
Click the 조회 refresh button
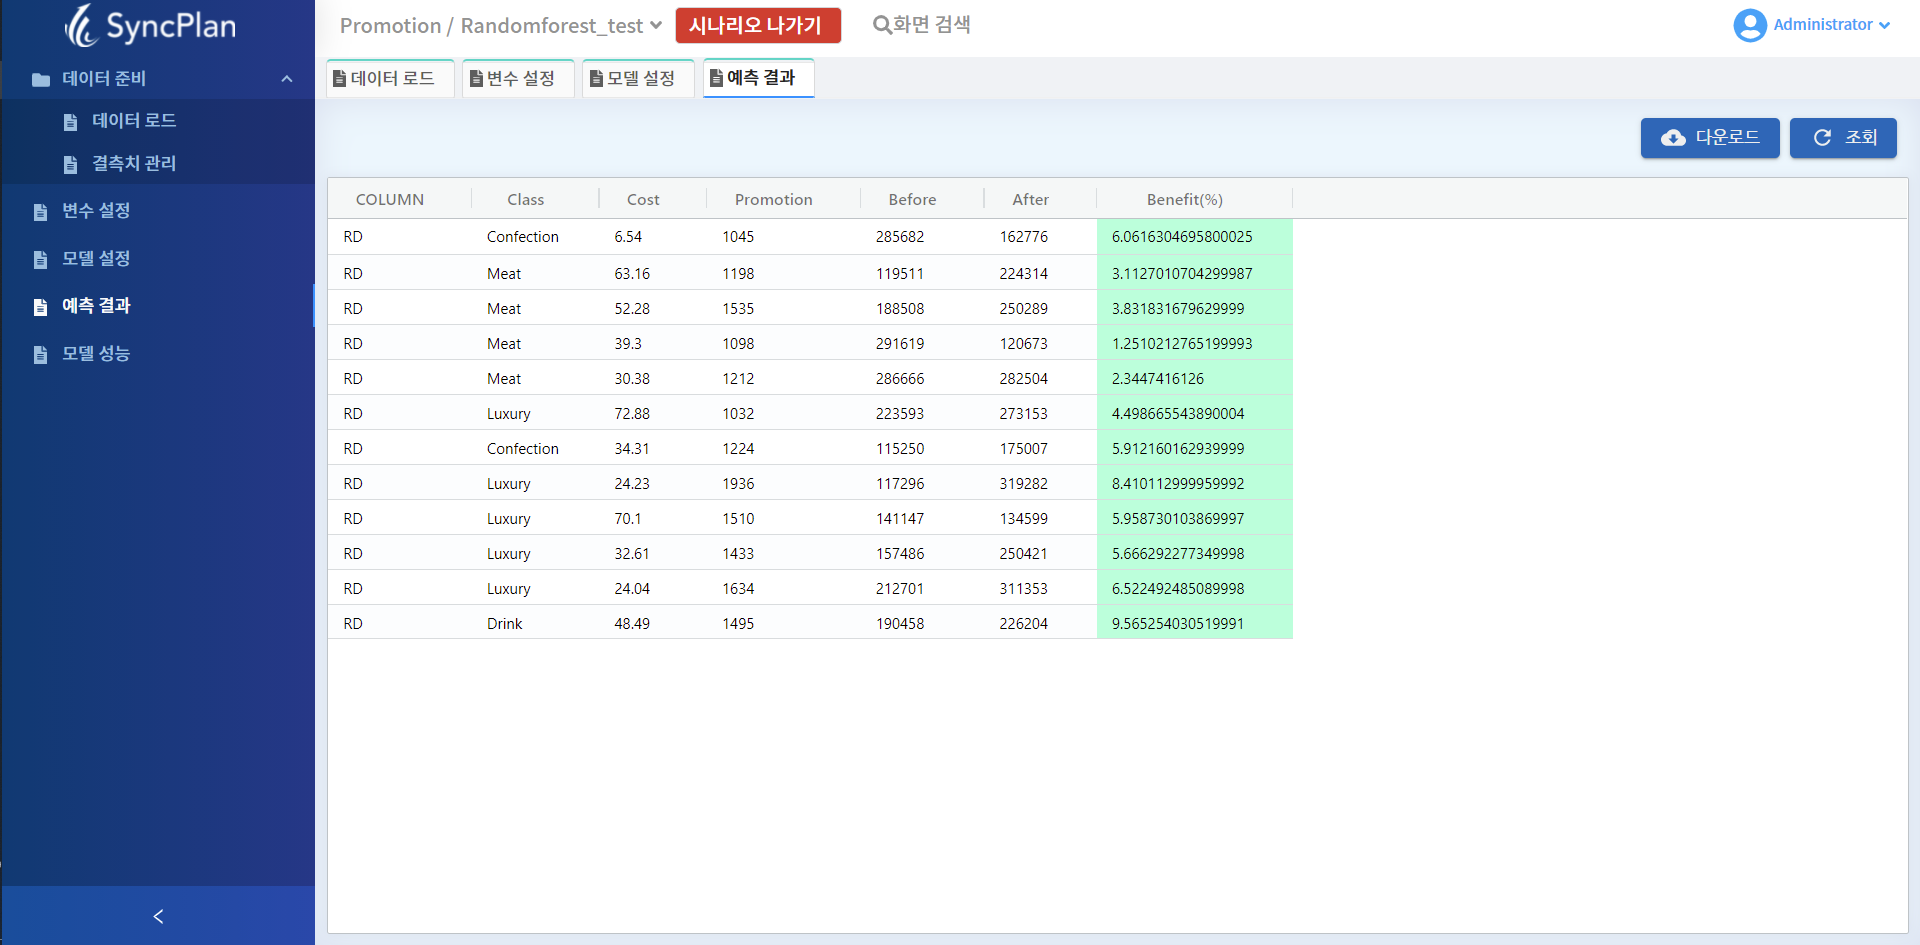pyautogui.click(x=1843, y=138)
